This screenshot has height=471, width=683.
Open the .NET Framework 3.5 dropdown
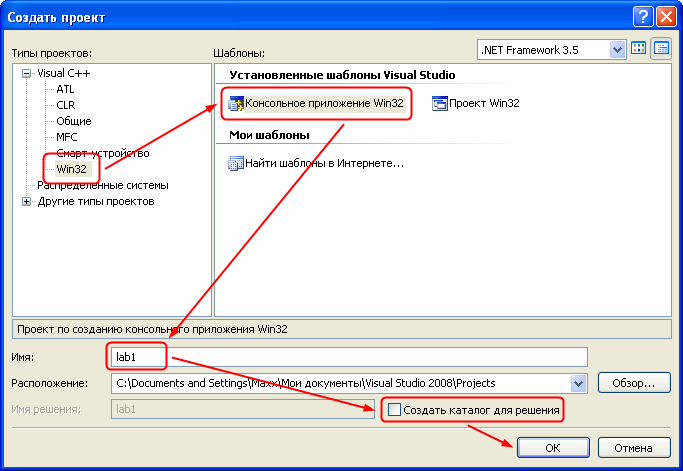tap(617, 50)
